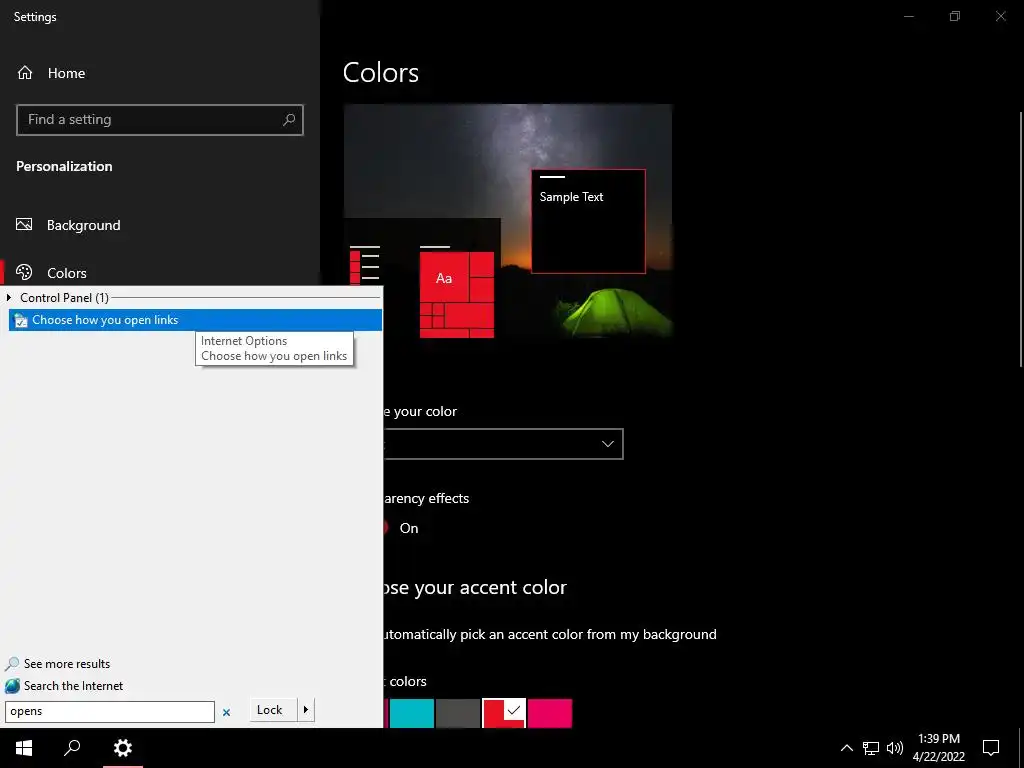Click the Settings page vertical scrollbar

(x=1021, y=239)
